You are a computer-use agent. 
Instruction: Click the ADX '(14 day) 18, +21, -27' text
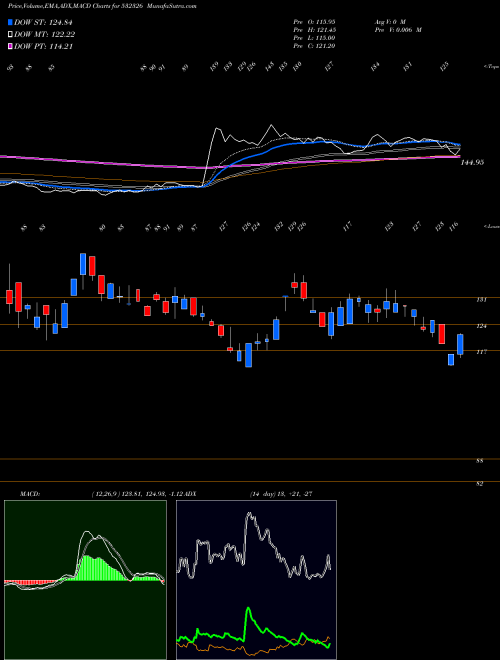point(281,494)
